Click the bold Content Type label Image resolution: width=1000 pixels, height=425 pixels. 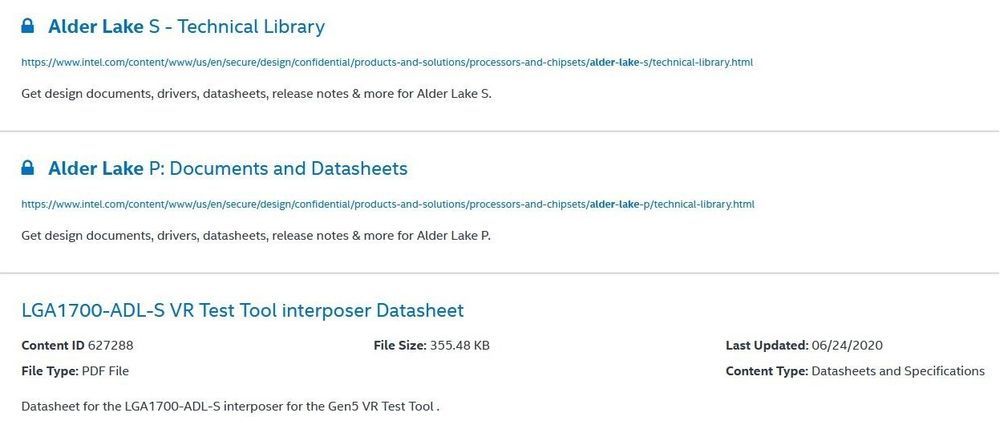click(x=767, y=371)
